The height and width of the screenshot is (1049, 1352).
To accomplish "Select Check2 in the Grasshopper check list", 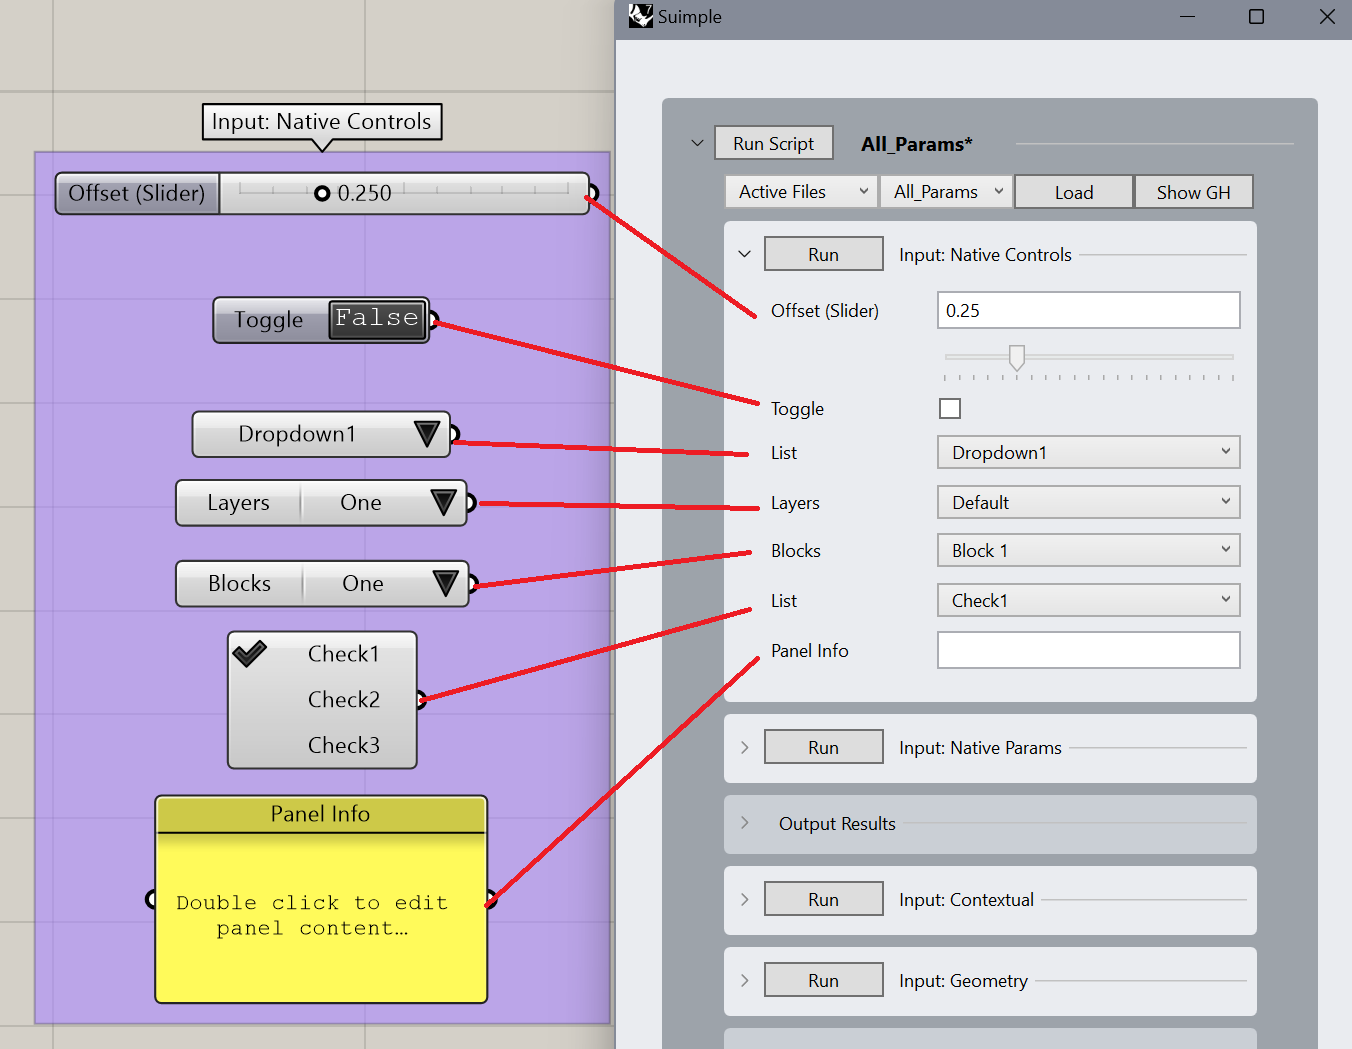I will tap(343, 700).
